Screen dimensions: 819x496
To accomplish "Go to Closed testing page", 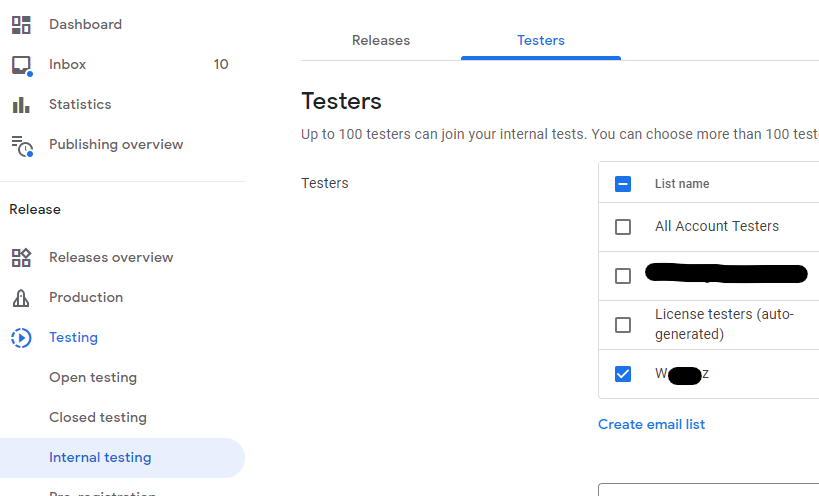I will tap(98, 418).
